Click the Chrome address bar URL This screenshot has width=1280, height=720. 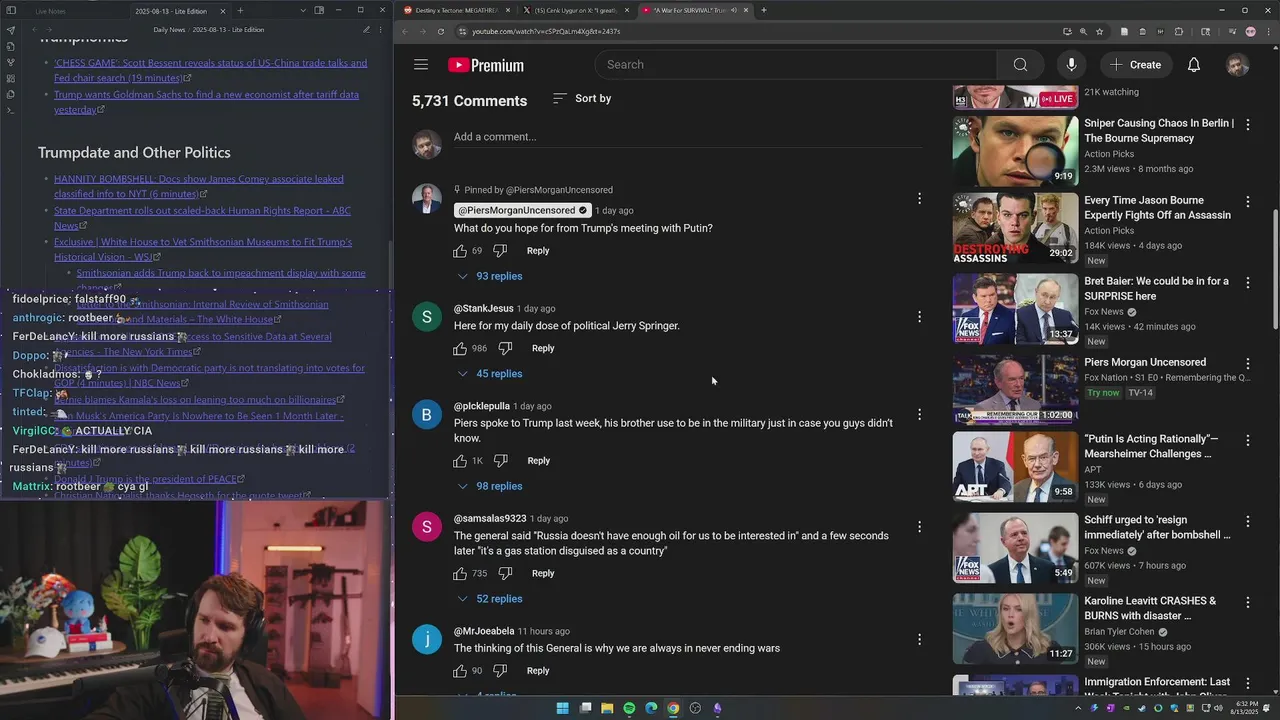546,31
